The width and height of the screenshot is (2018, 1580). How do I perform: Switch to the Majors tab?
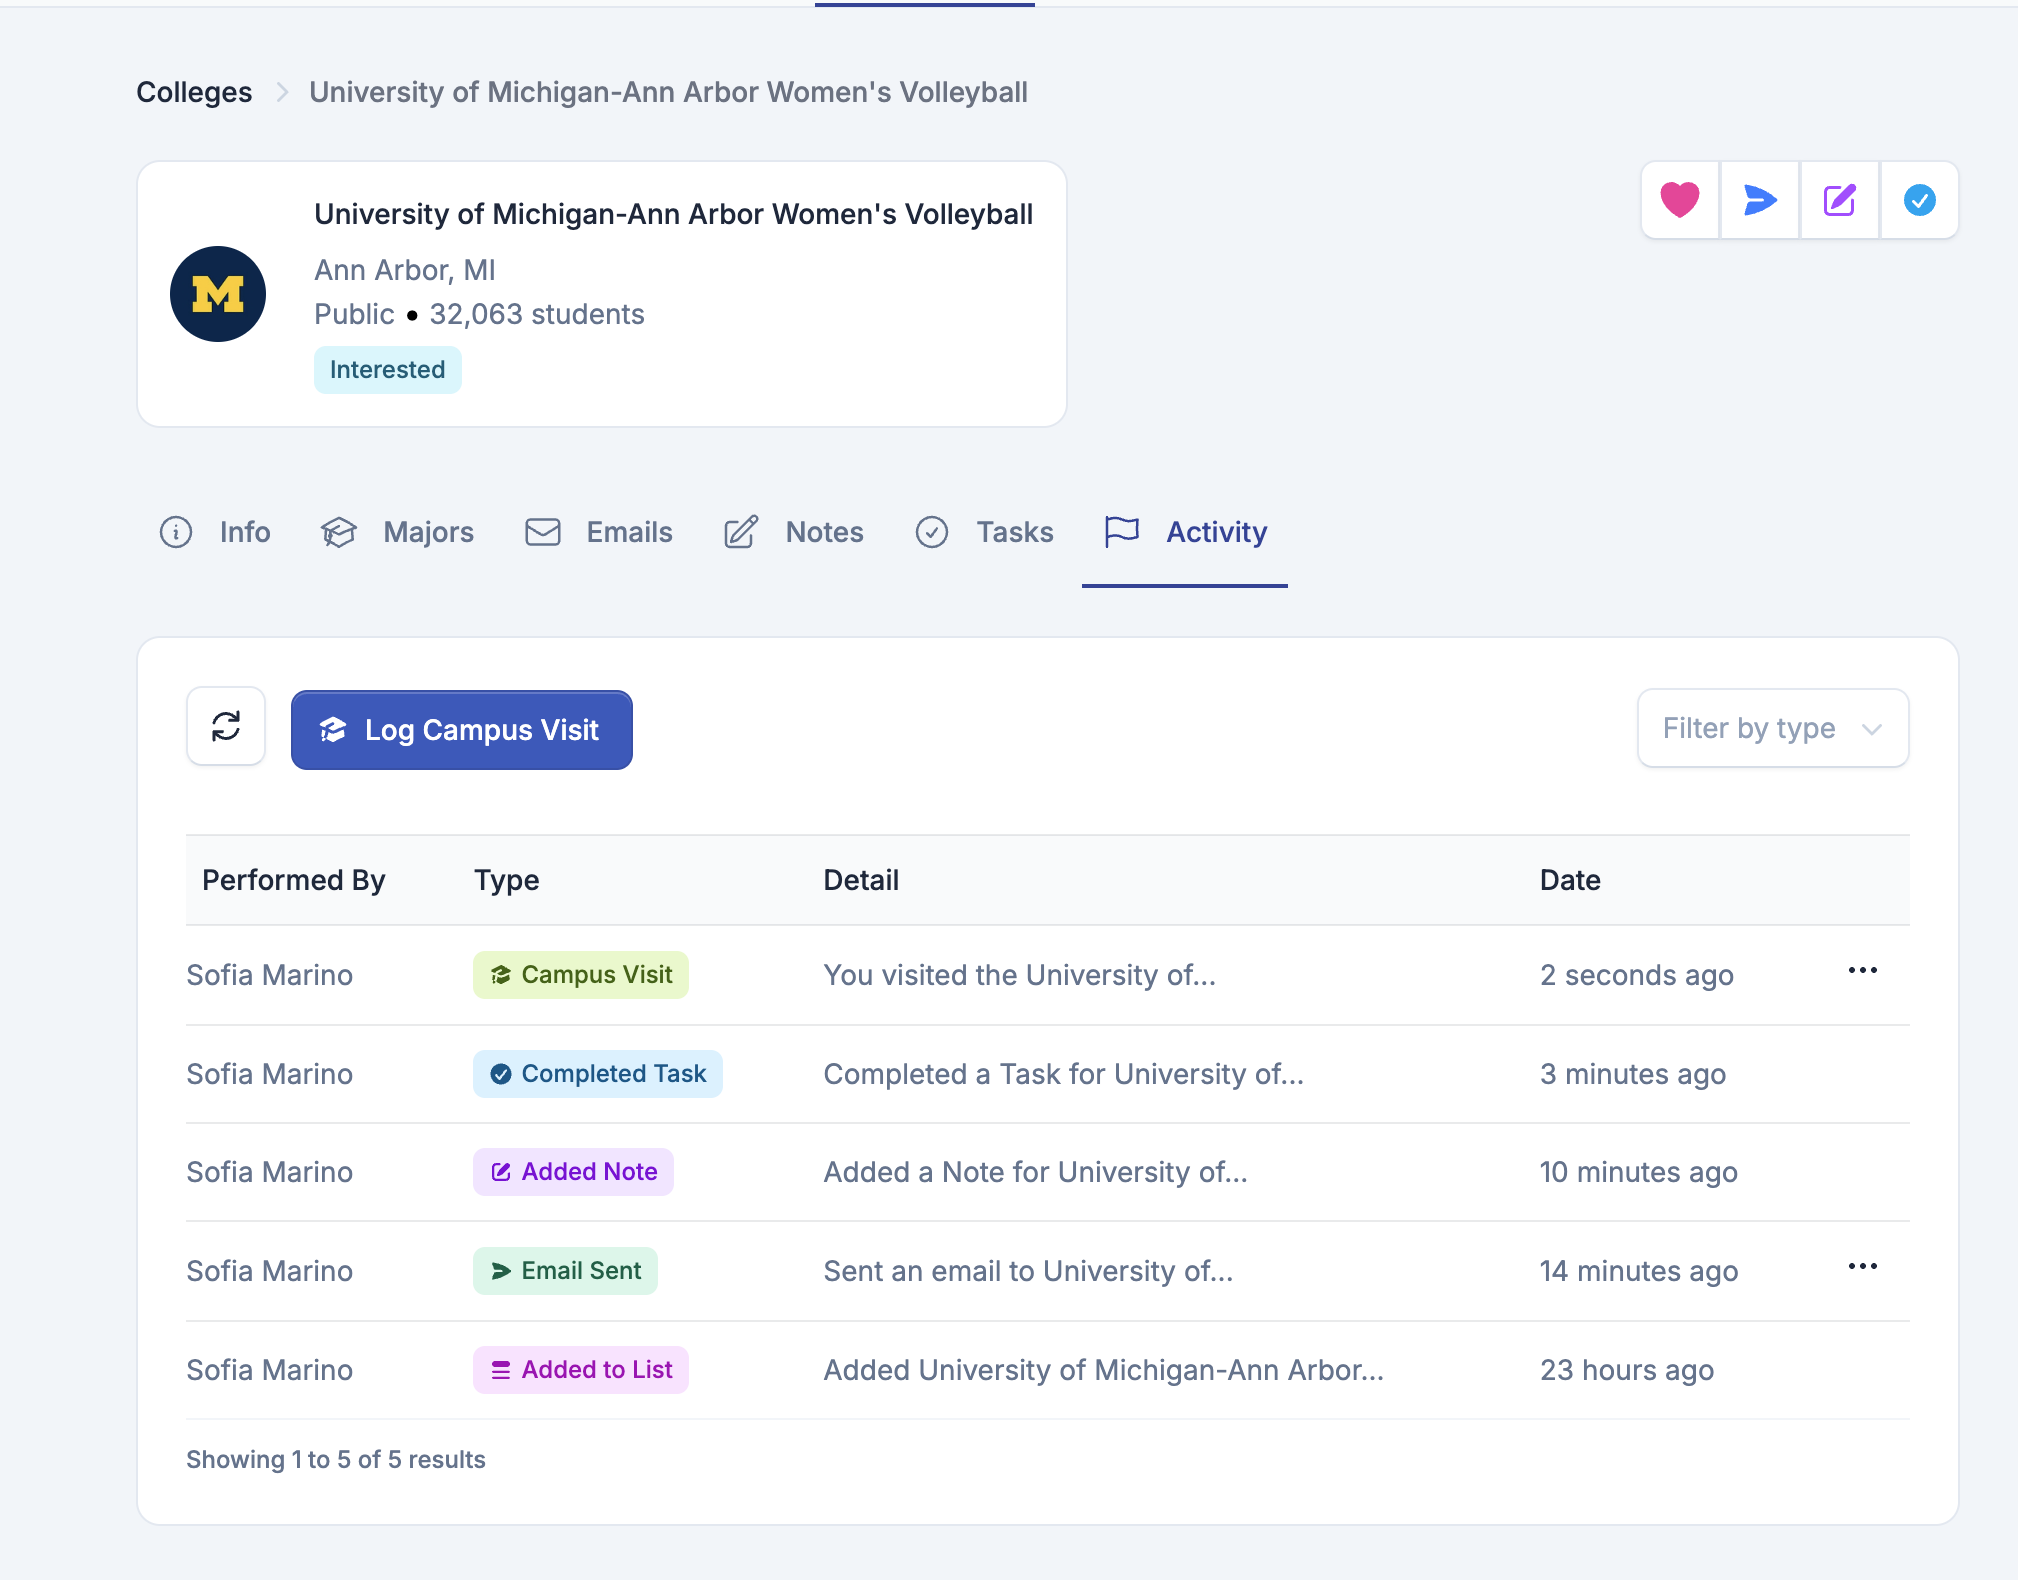(x=397, y=532)
